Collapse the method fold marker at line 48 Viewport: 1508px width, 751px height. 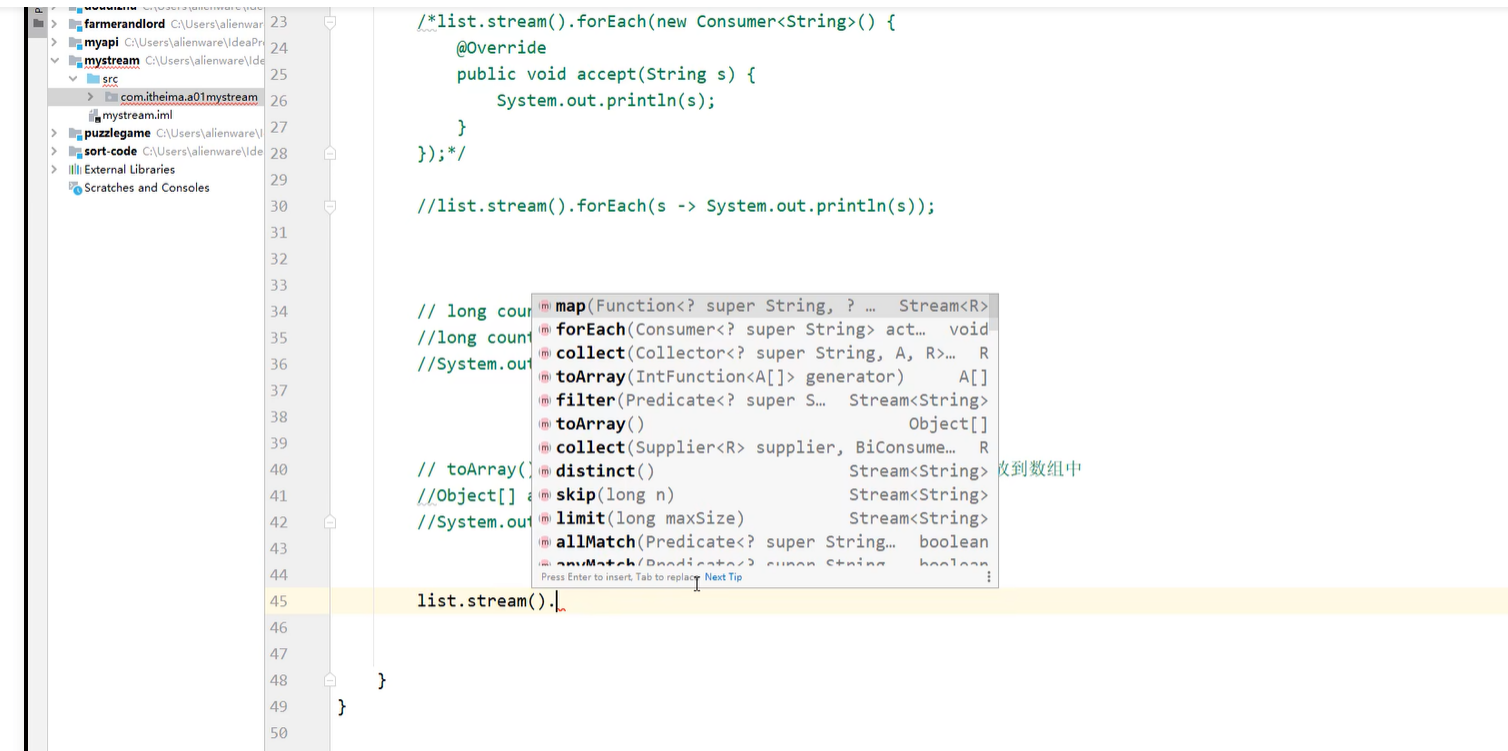point(330,679)
